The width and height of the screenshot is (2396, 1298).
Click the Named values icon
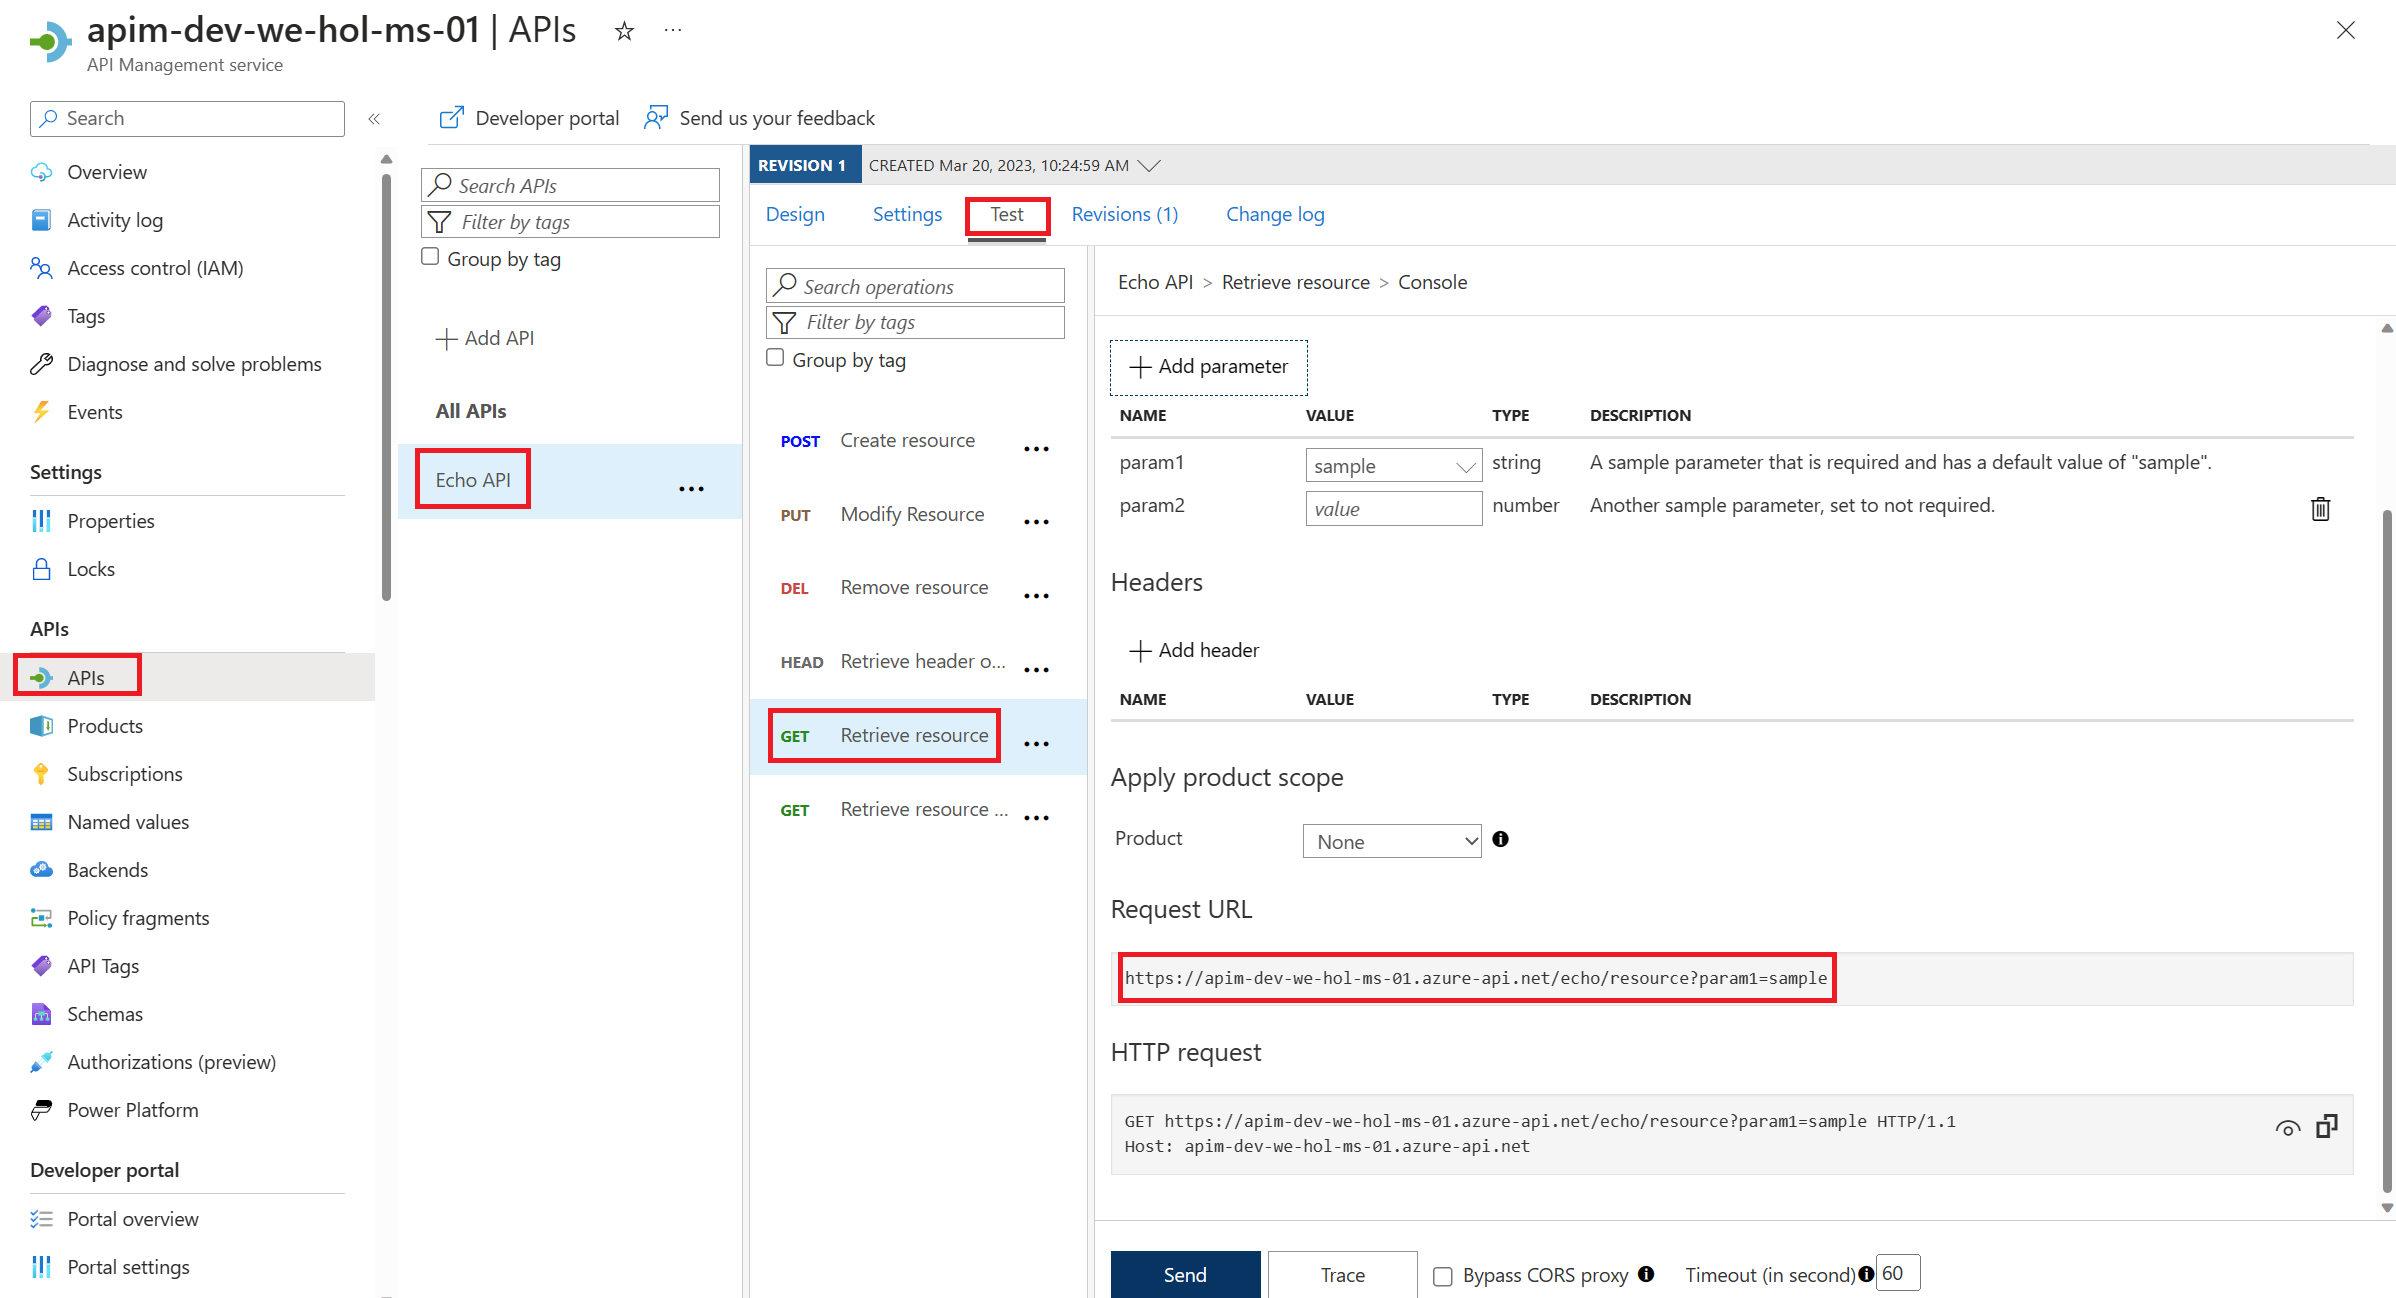tap(41, 822)
